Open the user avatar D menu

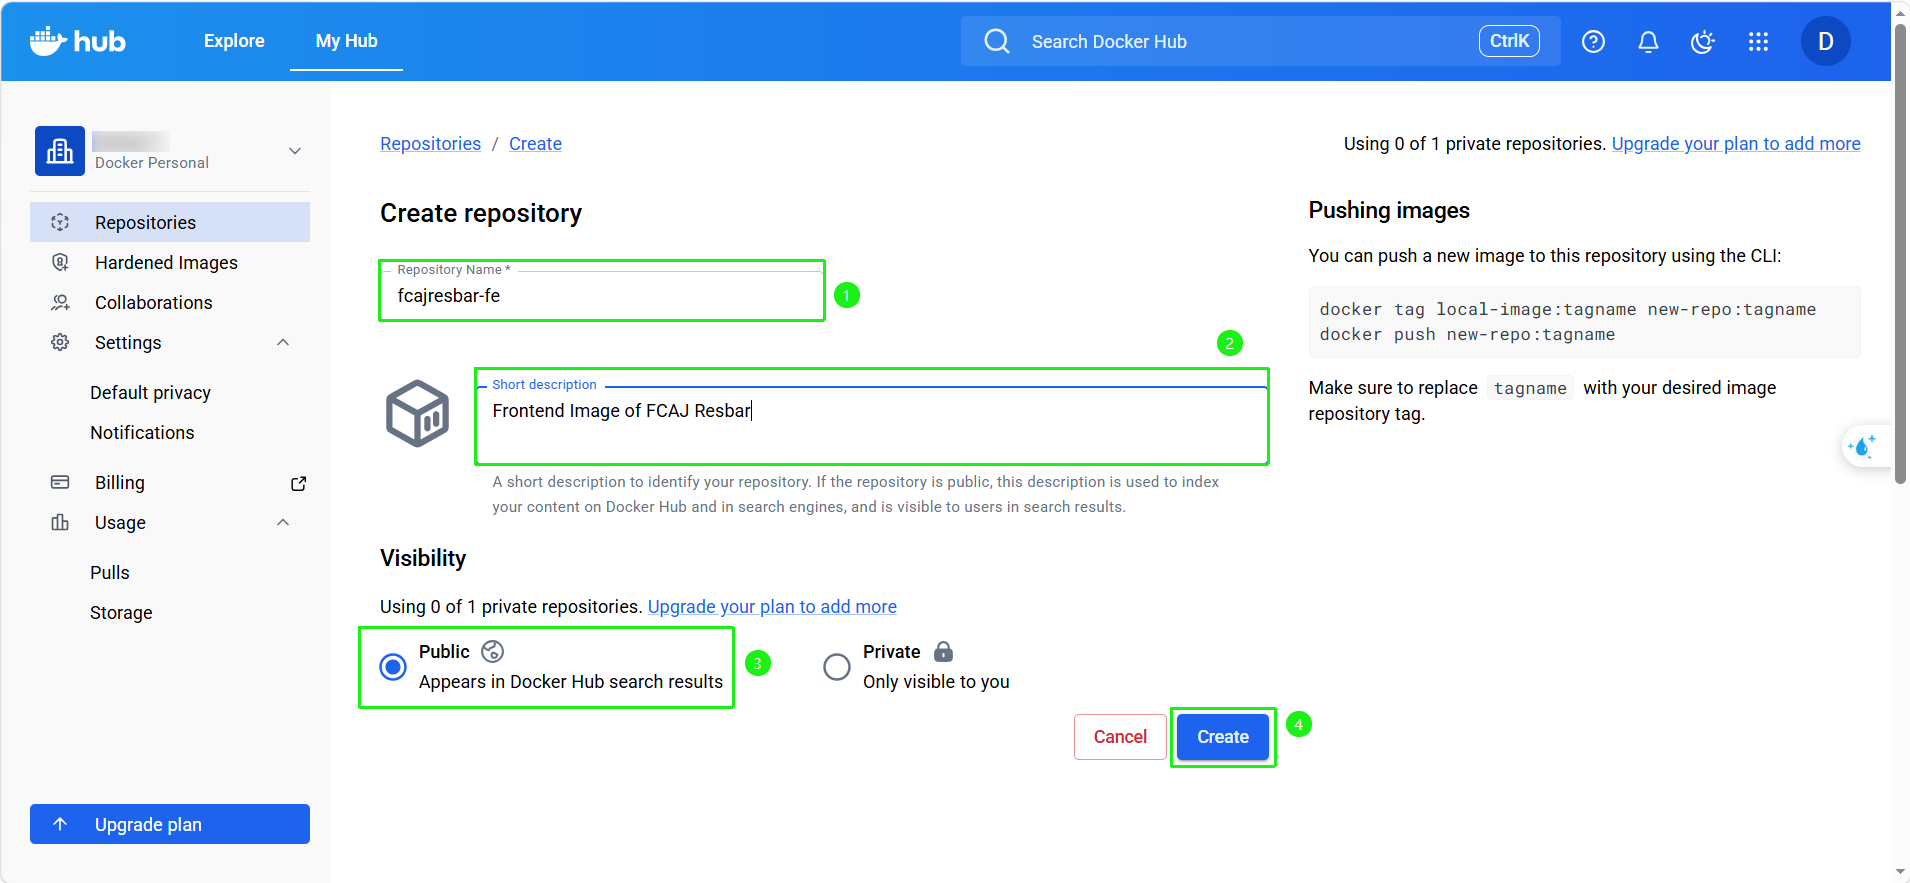pyautogui.click(x=1825, y=41)
